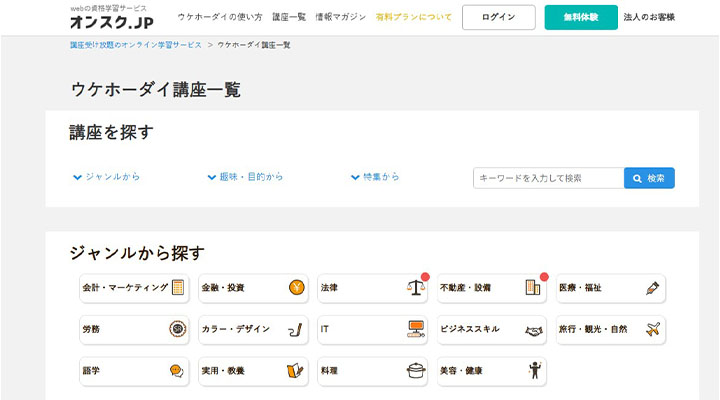Follow the 講座受け放題のオンライン学習サービス breadcrumb link

pyautogui.click(x=135, y=45)
